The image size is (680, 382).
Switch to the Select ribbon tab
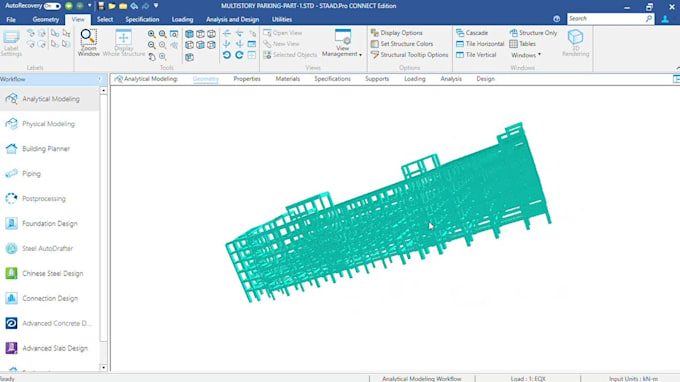pyautogui.click(x=105, y=20)
